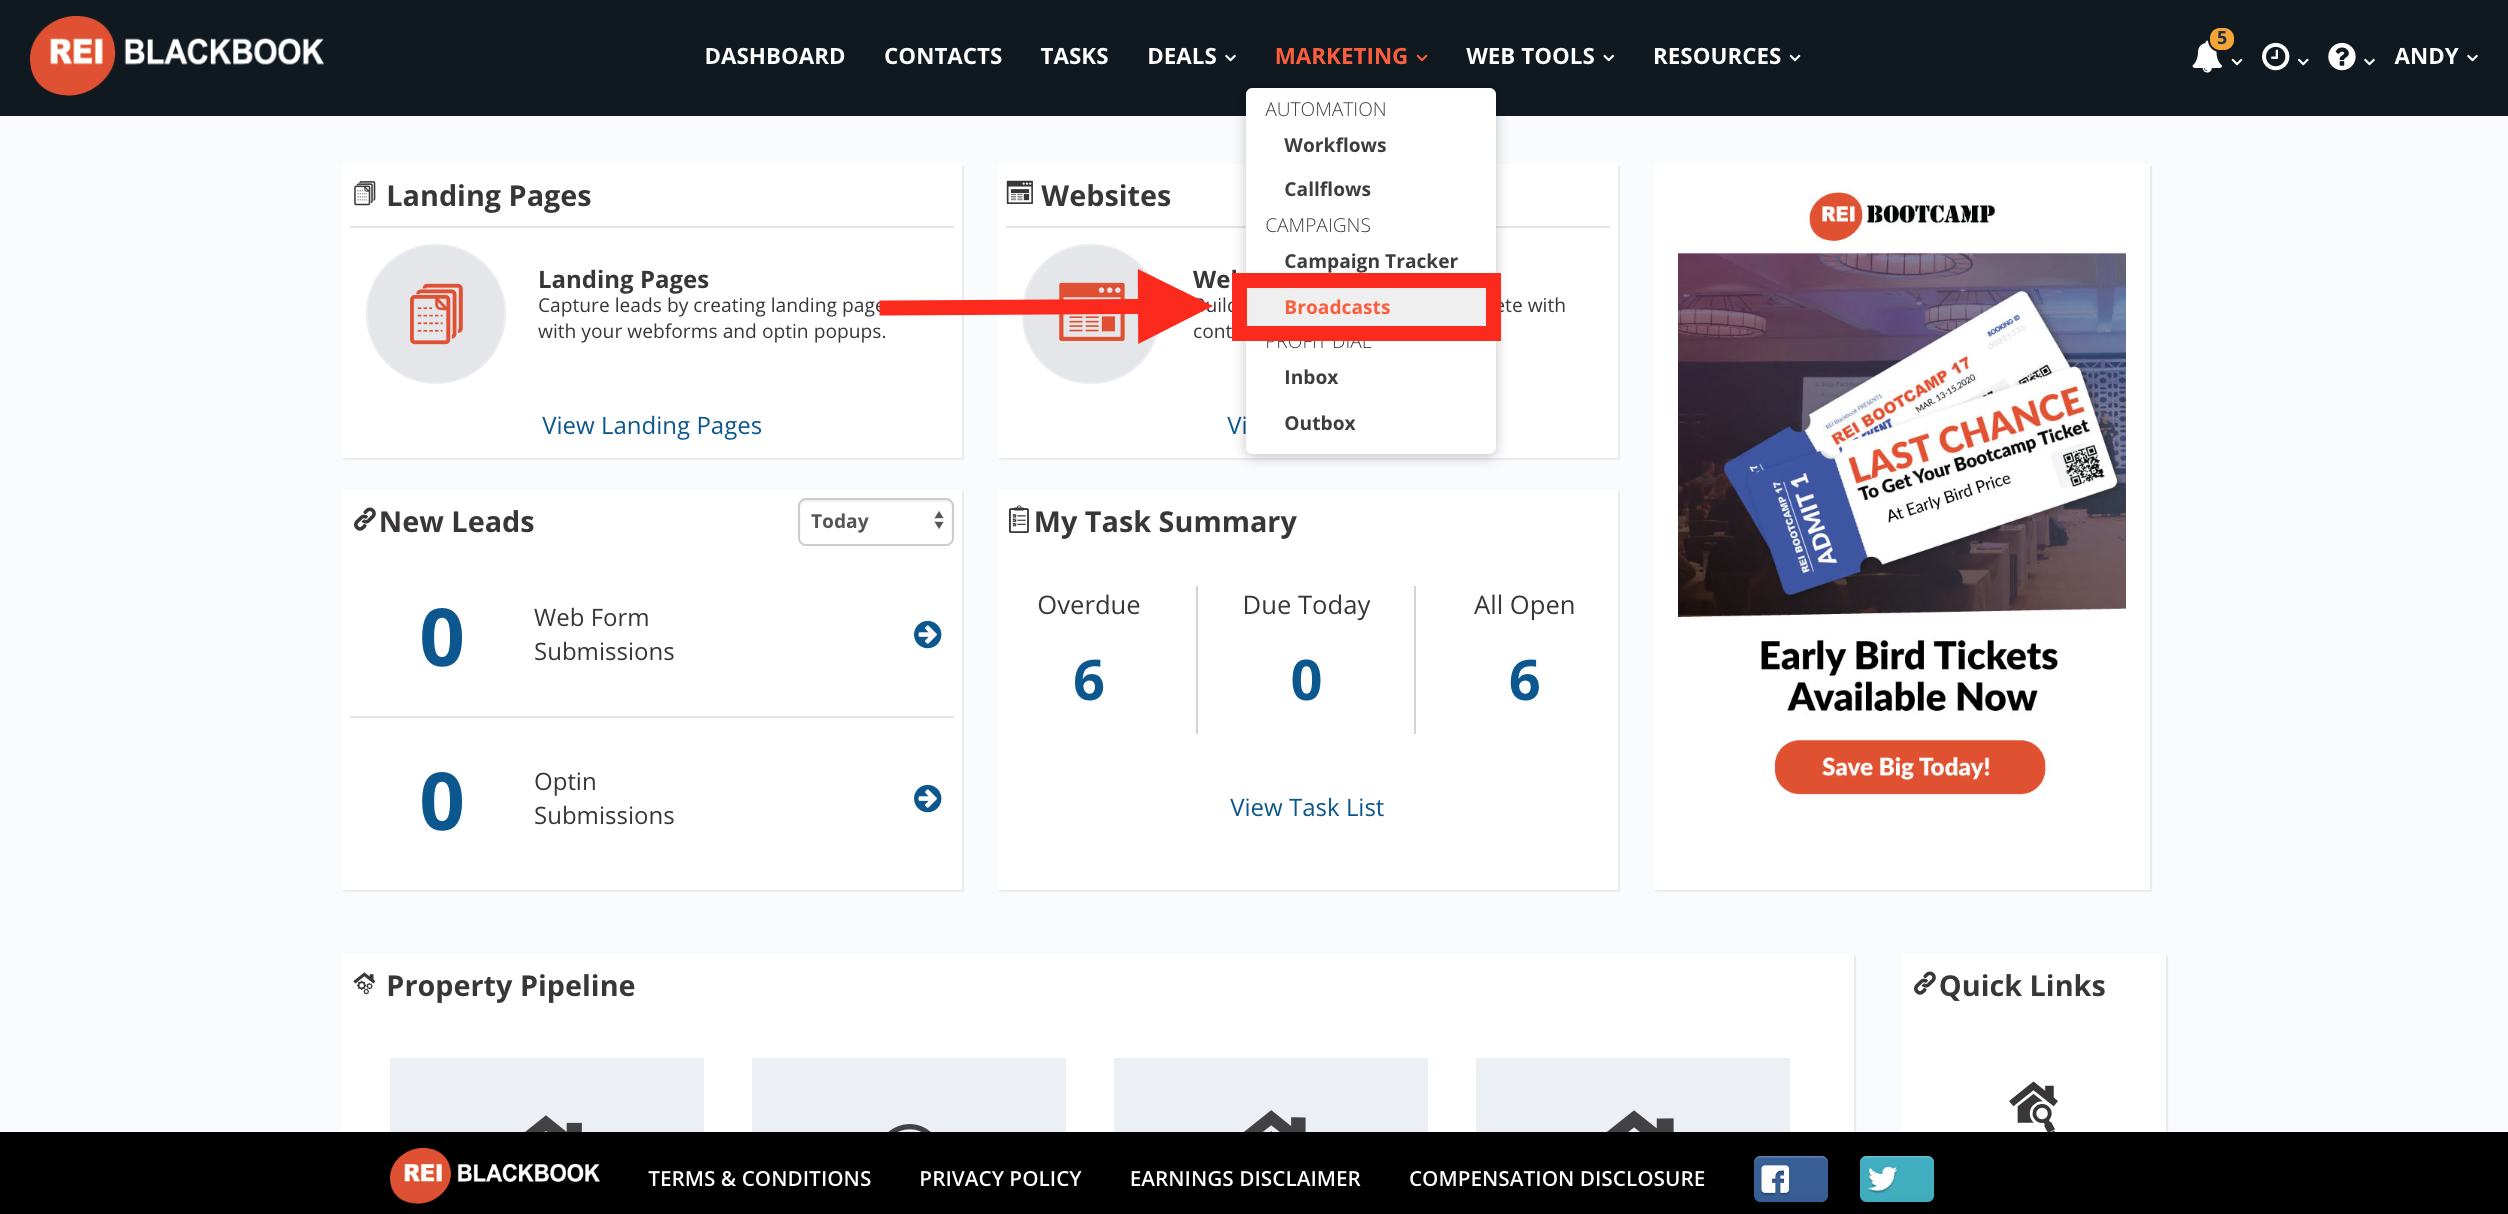Click the icon beside Property Pipeline heading
The height and width of the screenshot is (1214, 2508).
pos(364,984)
